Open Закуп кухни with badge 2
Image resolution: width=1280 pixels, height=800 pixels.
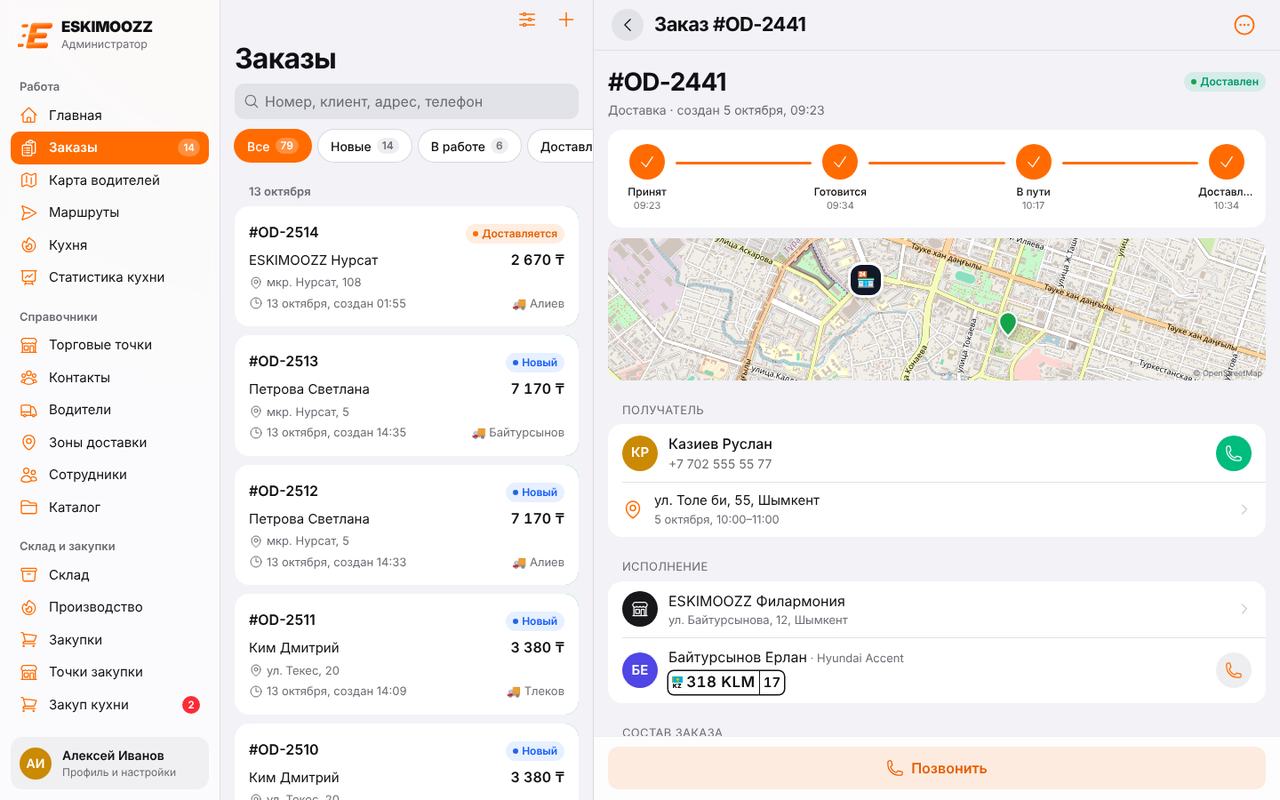click(110, 705)
